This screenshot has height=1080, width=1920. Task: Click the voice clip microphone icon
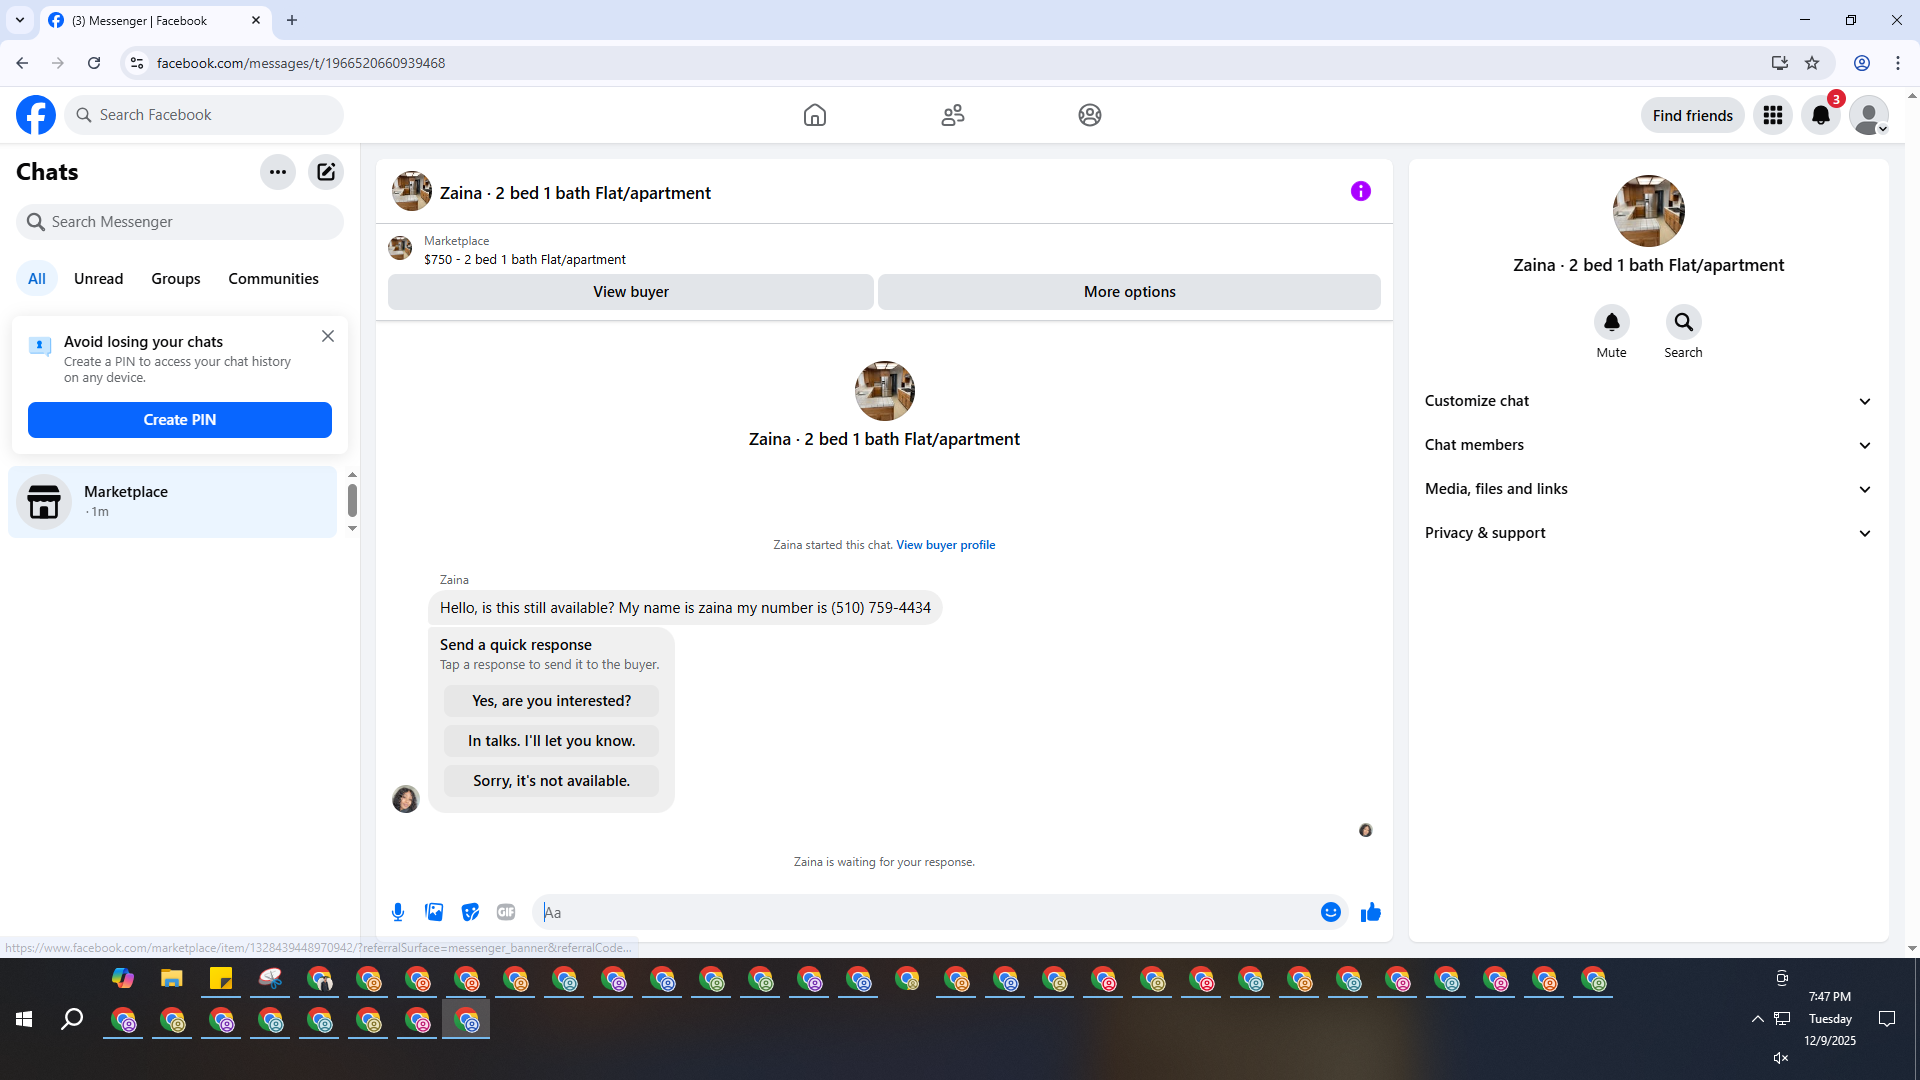(398, 912)
